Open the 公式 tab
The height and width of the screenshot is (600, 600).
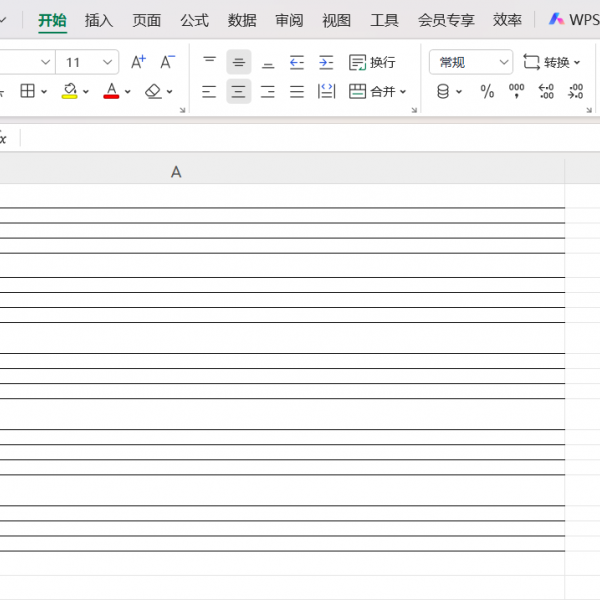coord(194,20)
